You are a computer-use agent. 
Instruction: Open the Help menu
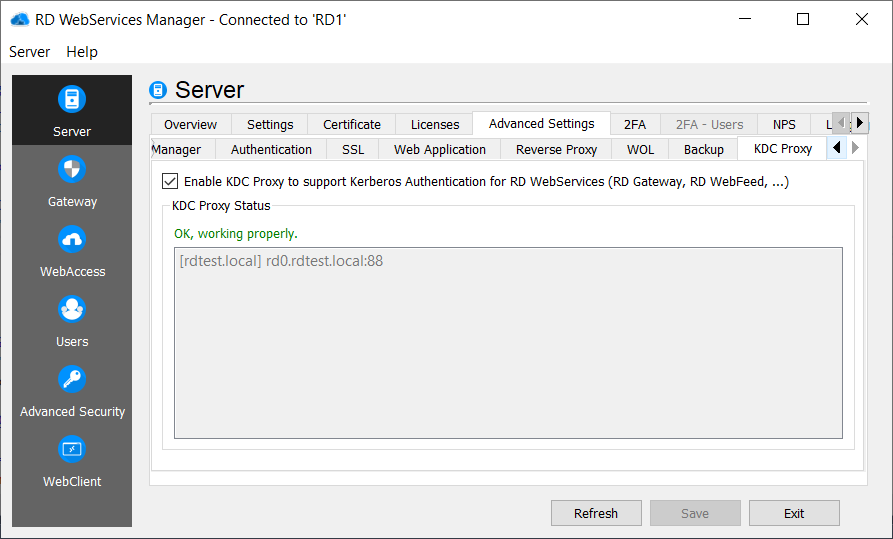(82, 52)
